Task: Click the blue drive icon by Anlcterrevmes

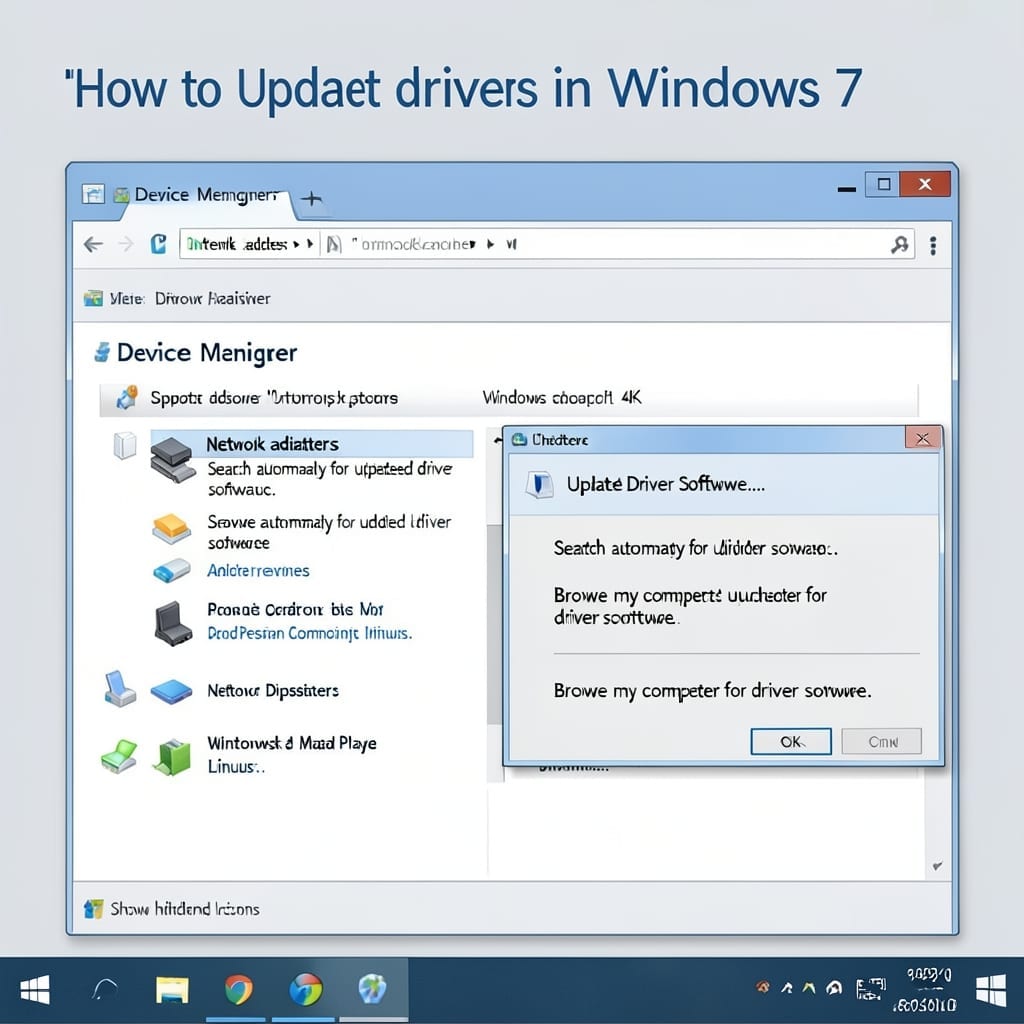Action: (171, 571)
